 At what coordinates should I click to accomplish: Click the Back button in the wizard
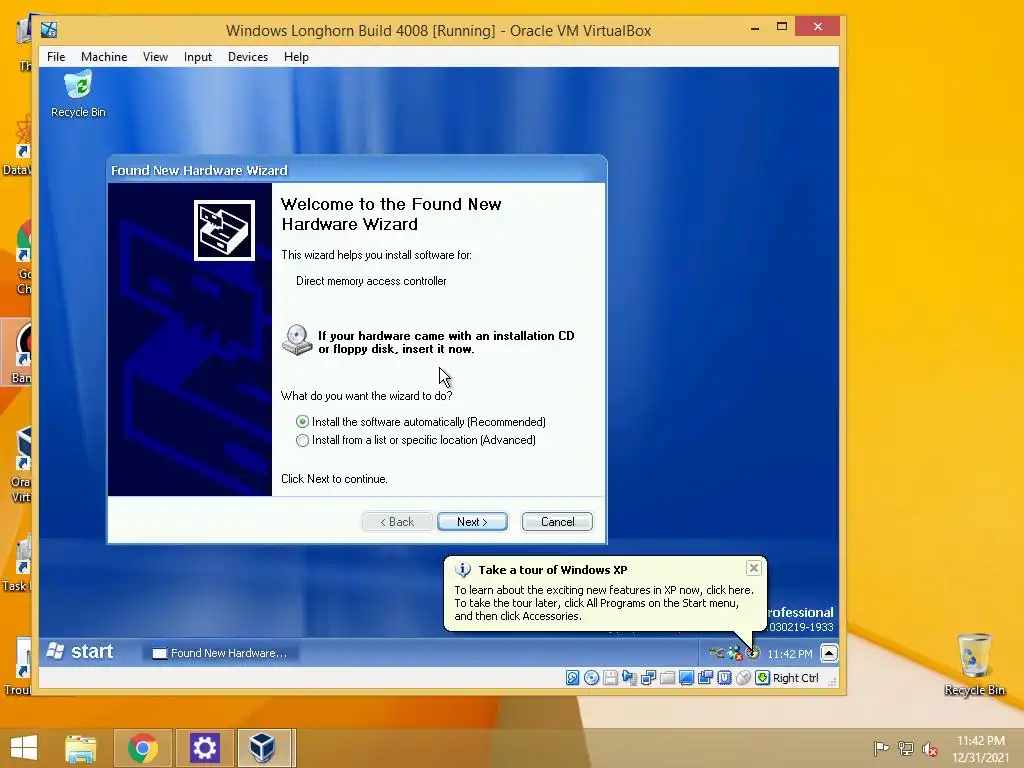(397, 522)
